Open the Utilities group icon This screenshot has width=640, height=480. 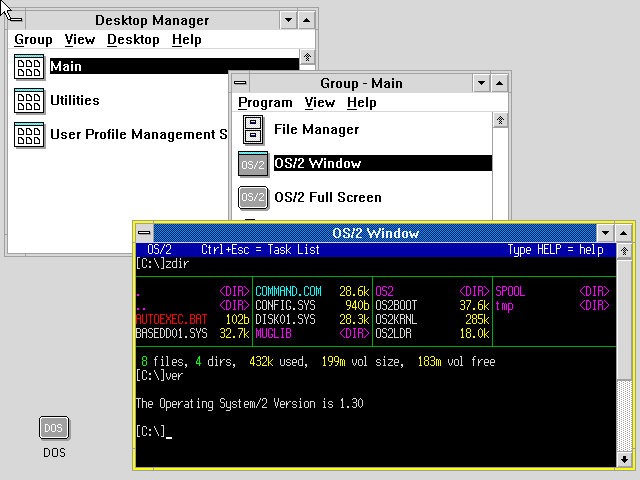29,100
